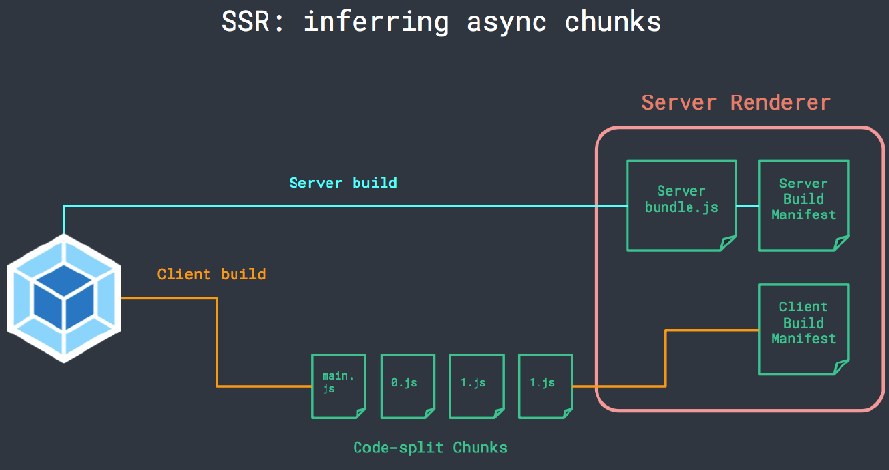Click the 1.js chunk right of 0.js

coord(476,385)
